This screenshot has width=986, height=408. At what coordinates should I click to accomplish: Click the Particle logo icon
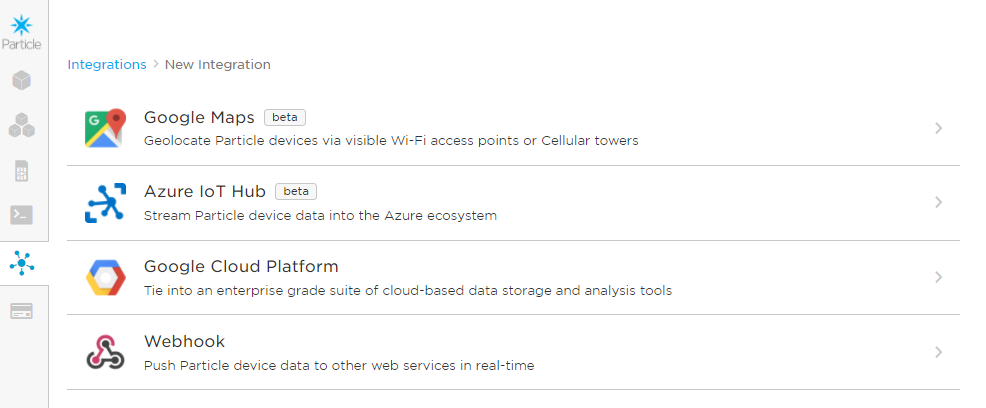22,24
